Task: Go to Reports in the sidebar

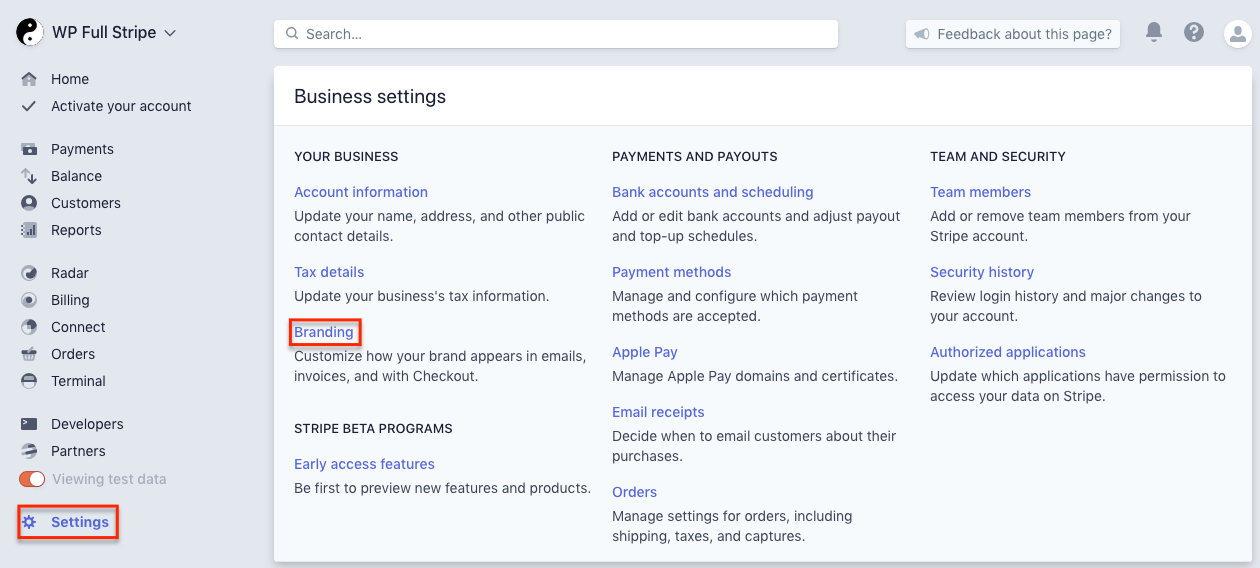Action: (x=76, y=230)
